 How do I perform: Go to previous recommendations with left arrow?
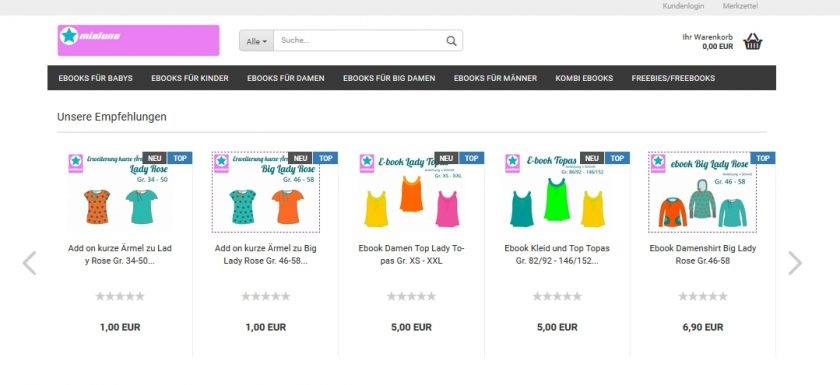29,263
